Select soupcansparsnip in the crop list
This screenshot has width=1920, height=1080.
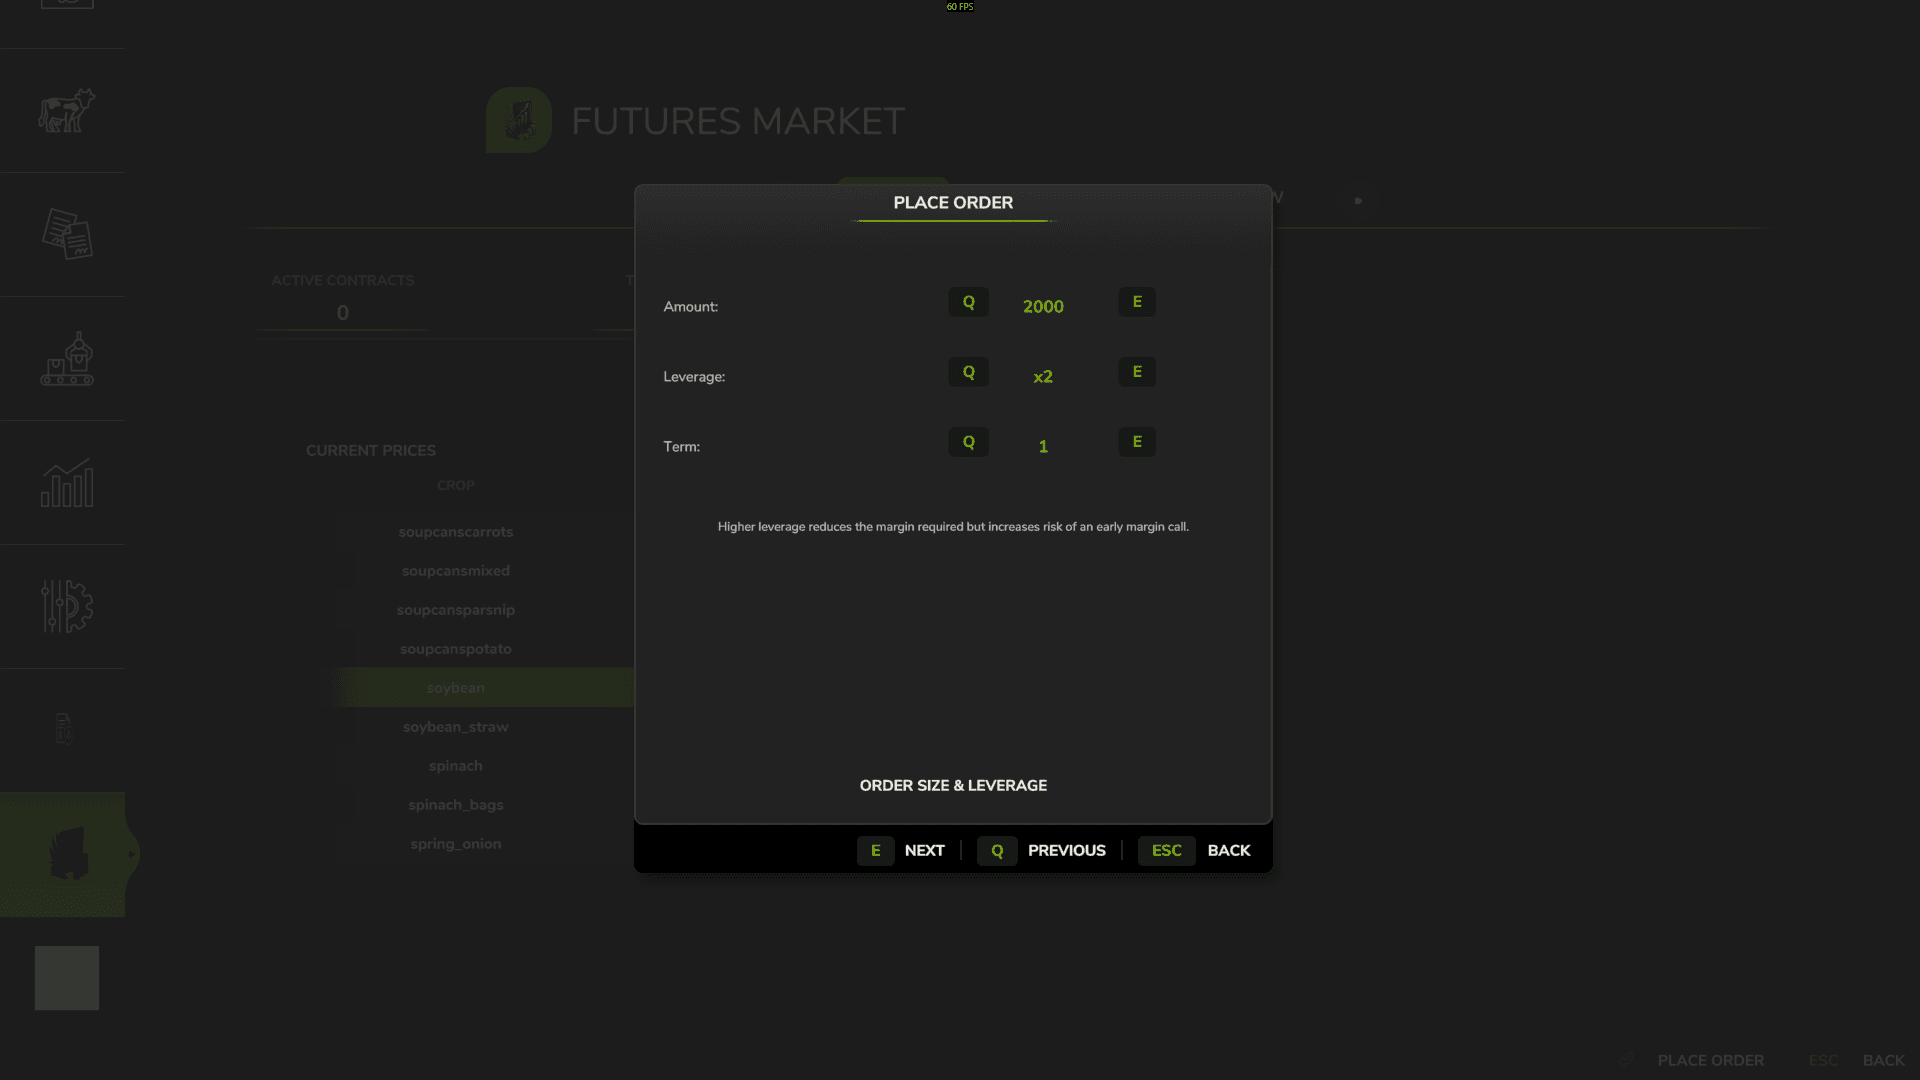pyautogui.click(x=456, y=610)
